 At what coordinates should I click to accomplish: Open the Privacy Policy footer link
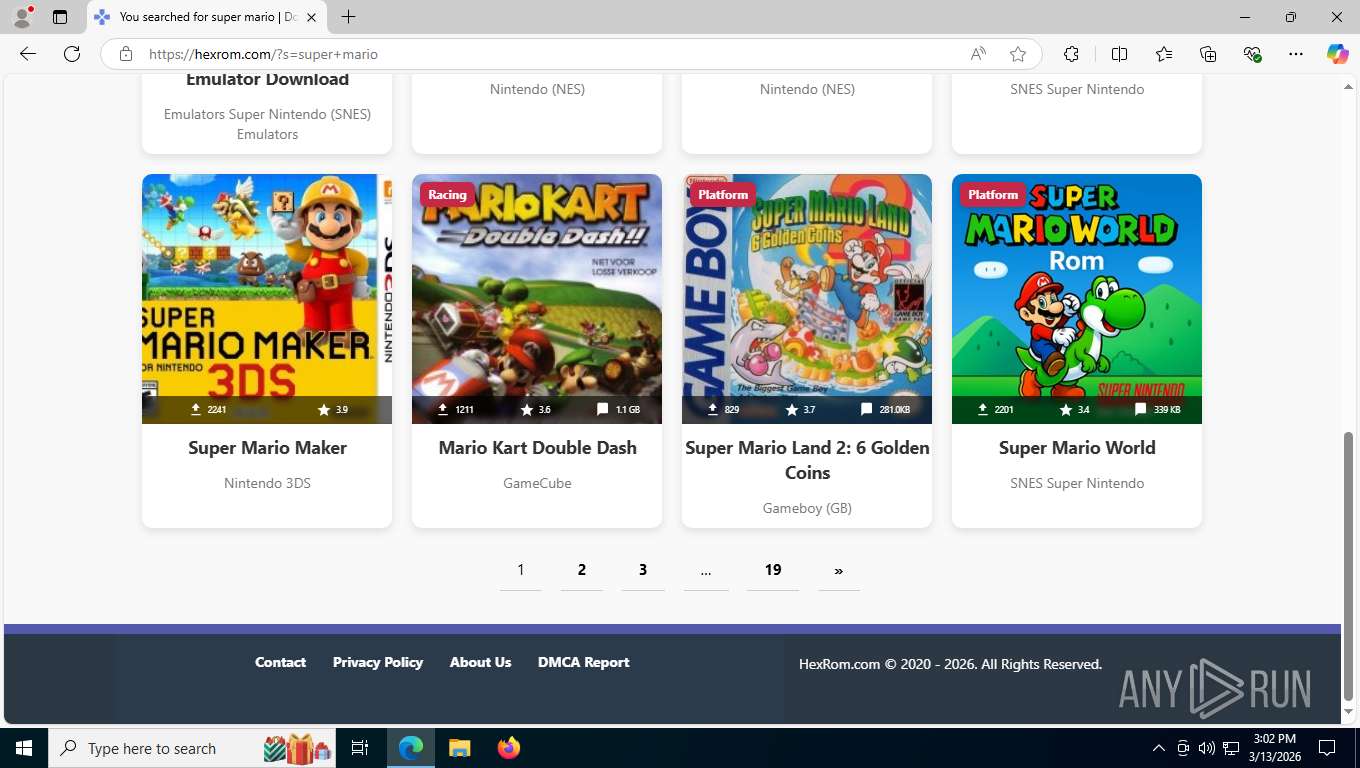[378, 662]
